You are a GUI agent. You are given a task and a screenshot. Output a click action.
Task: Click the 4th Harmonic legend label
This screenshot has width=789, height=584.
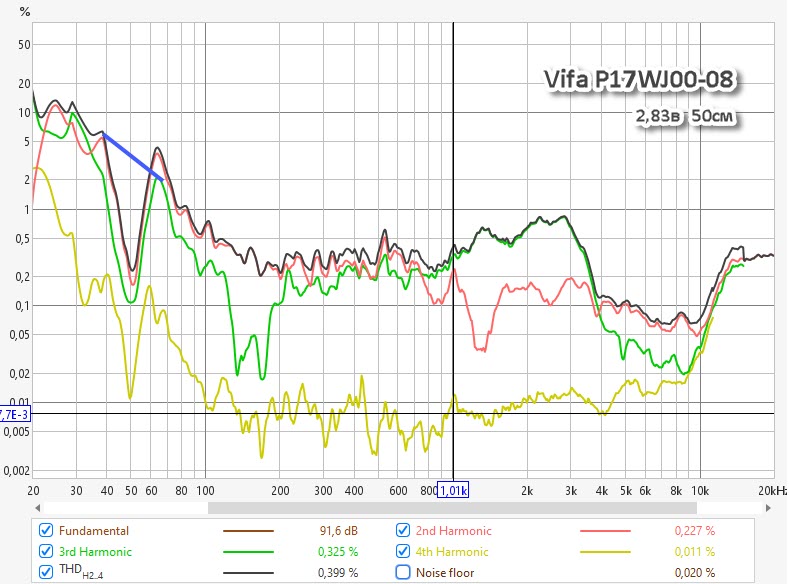[452, 552]
